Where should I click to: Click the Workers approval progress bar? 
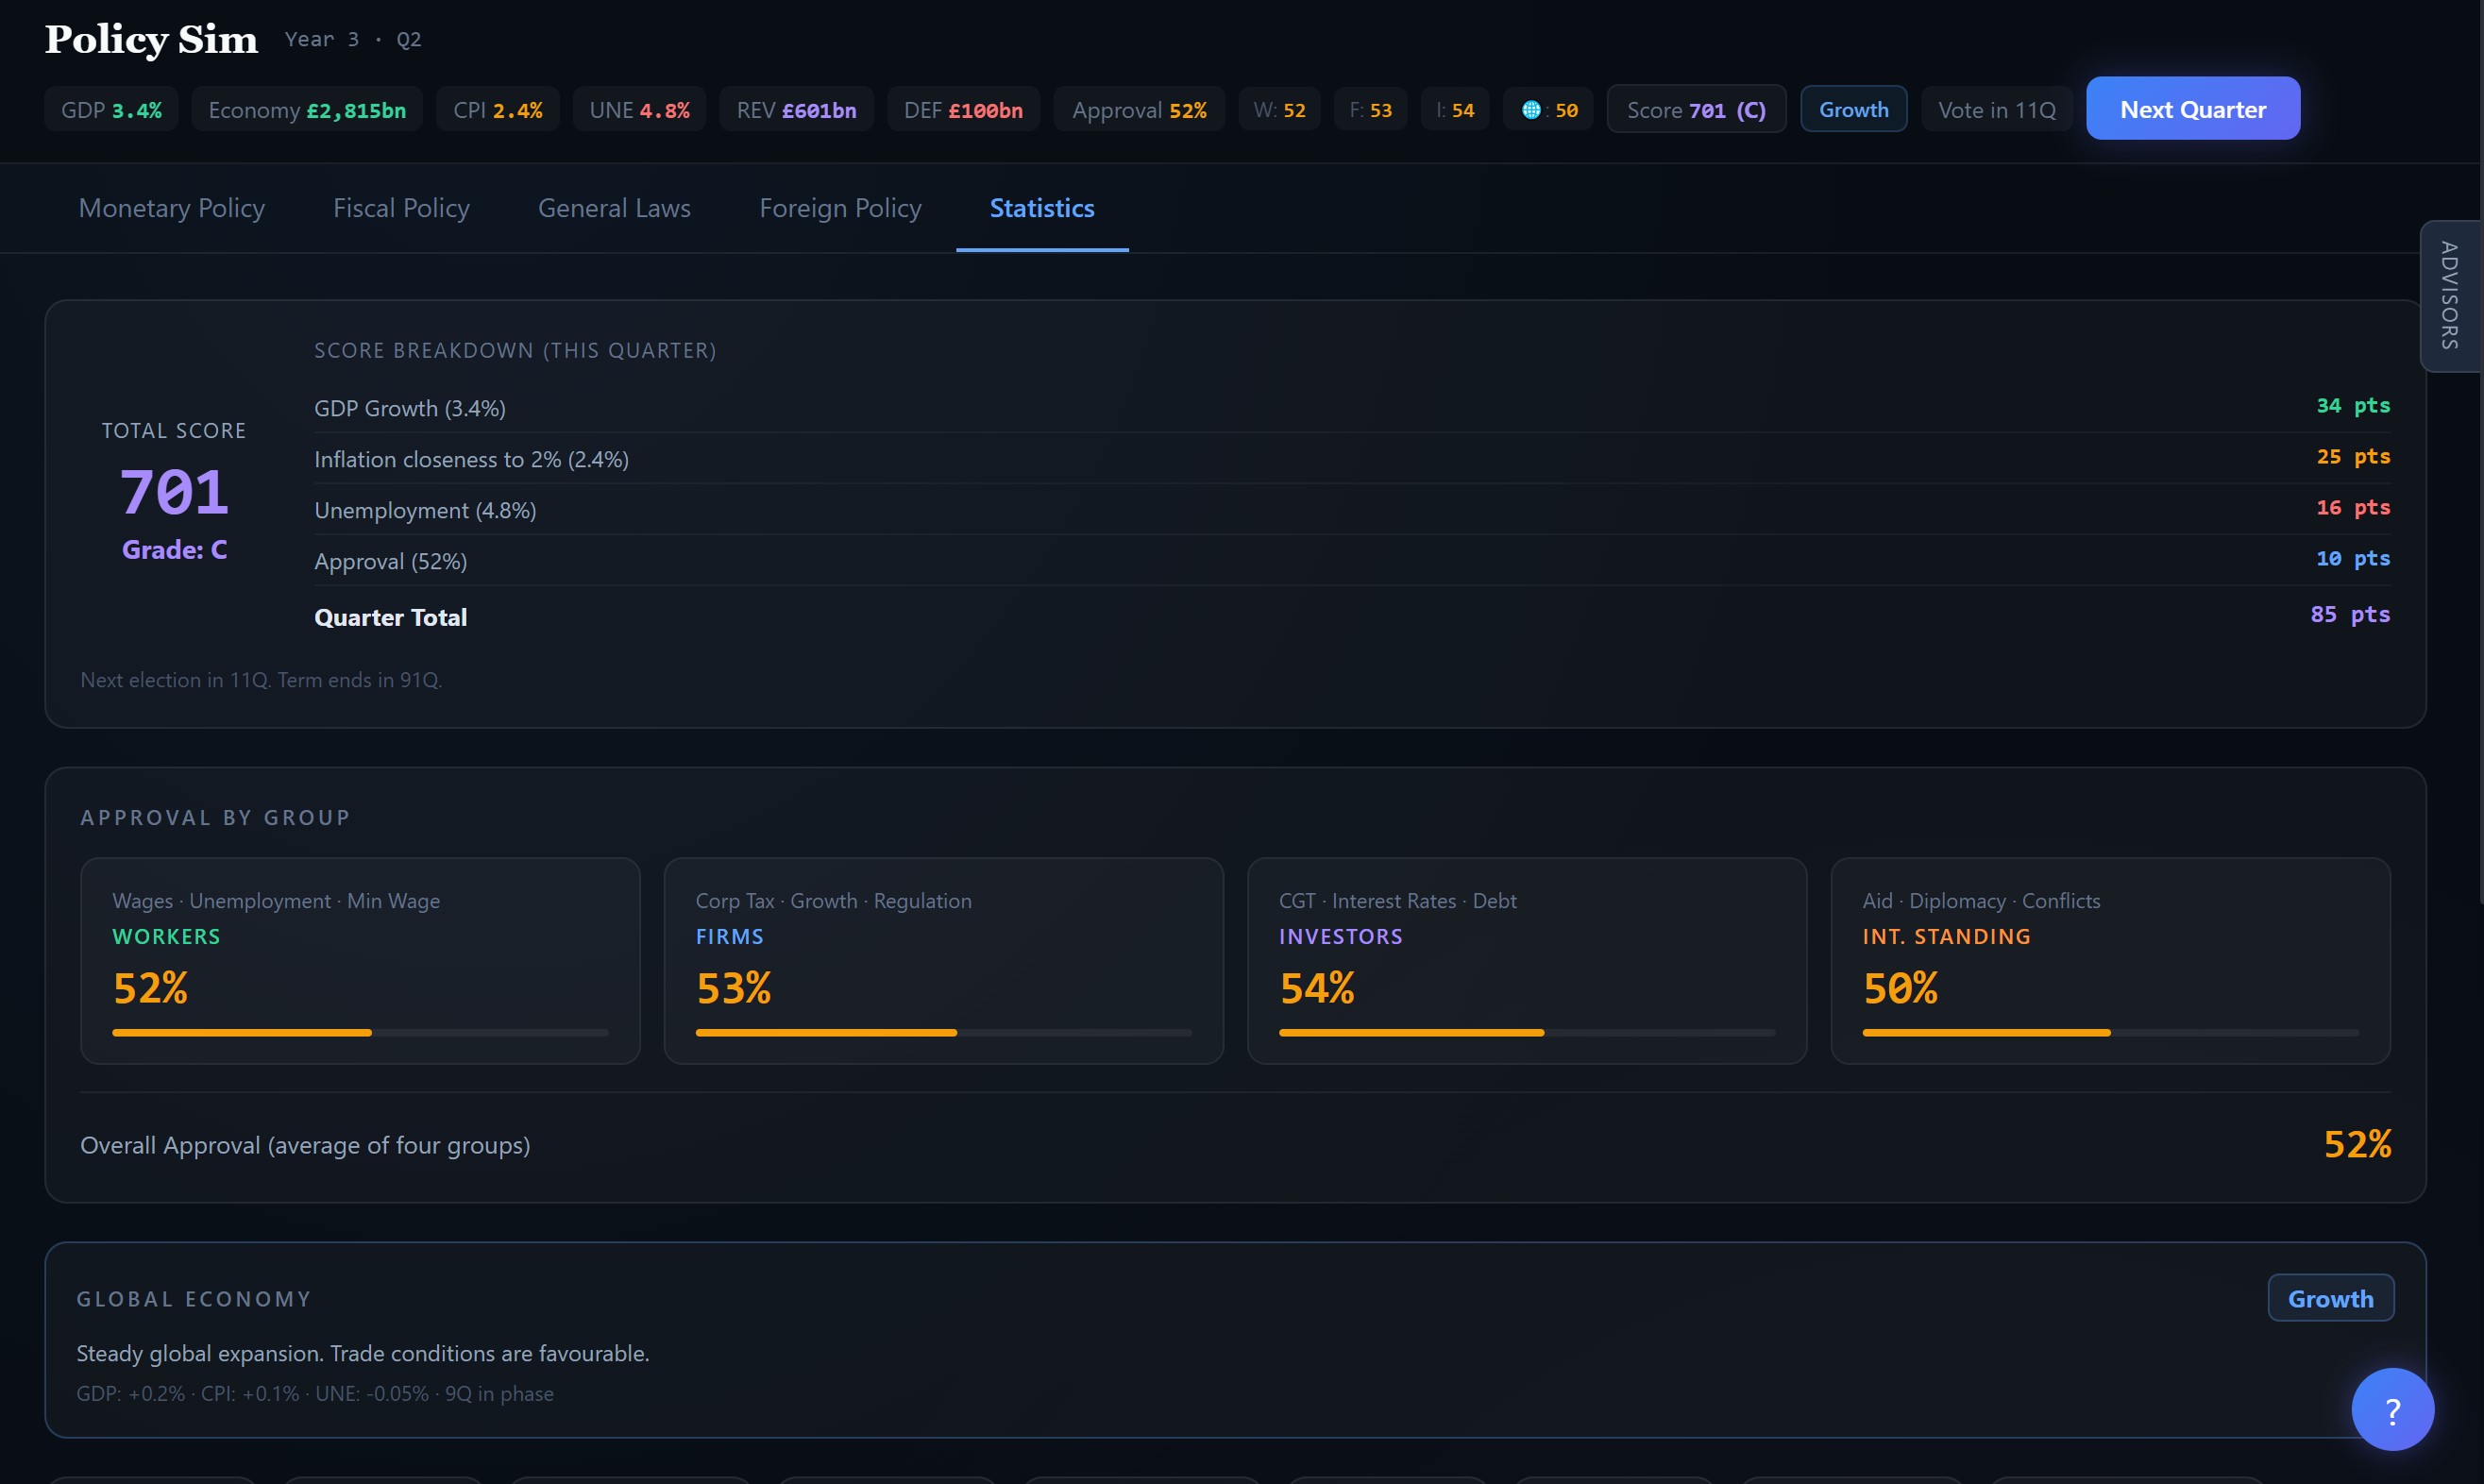[360, 1032]
